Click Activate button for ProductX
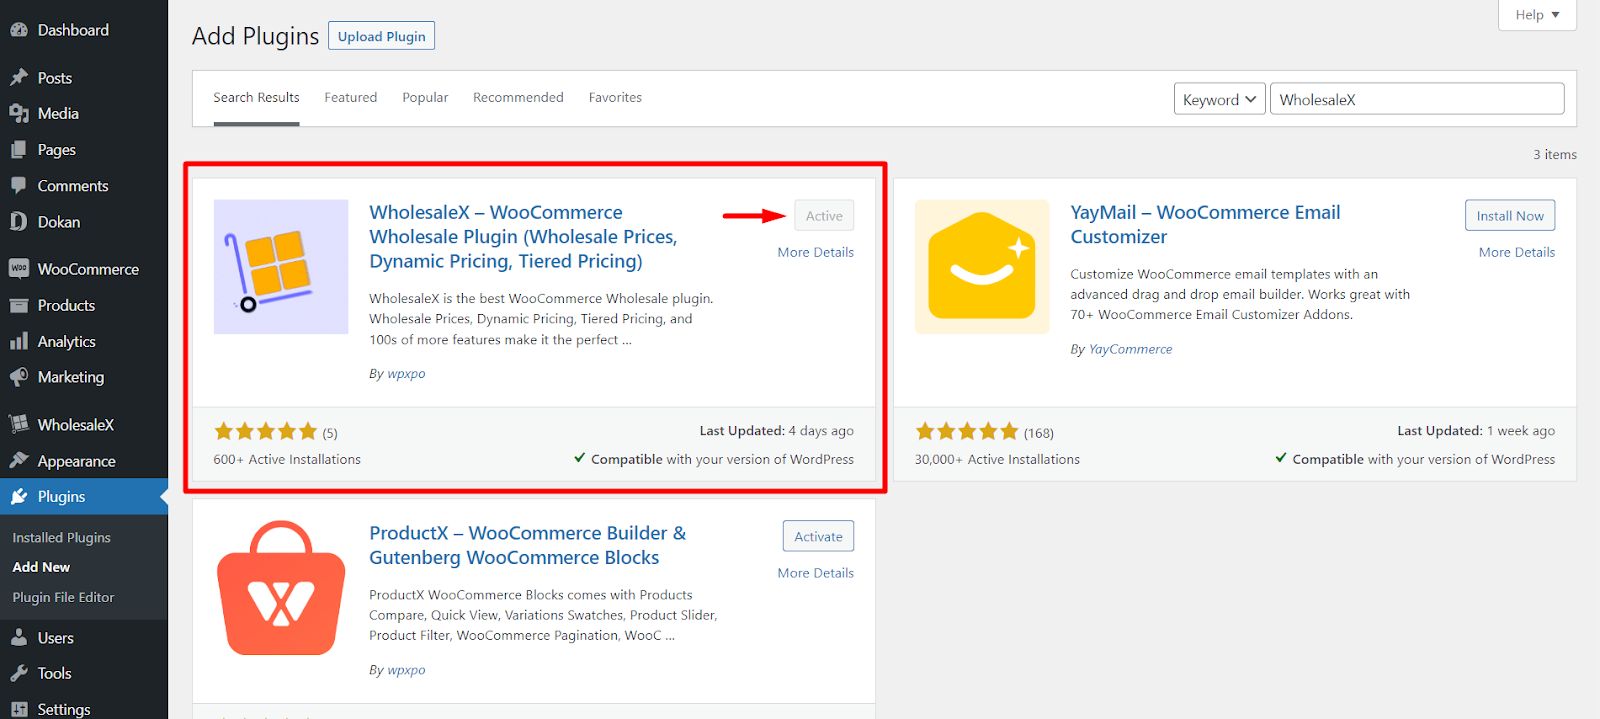This screenshot has height=719, width=1600. [818, 537]
